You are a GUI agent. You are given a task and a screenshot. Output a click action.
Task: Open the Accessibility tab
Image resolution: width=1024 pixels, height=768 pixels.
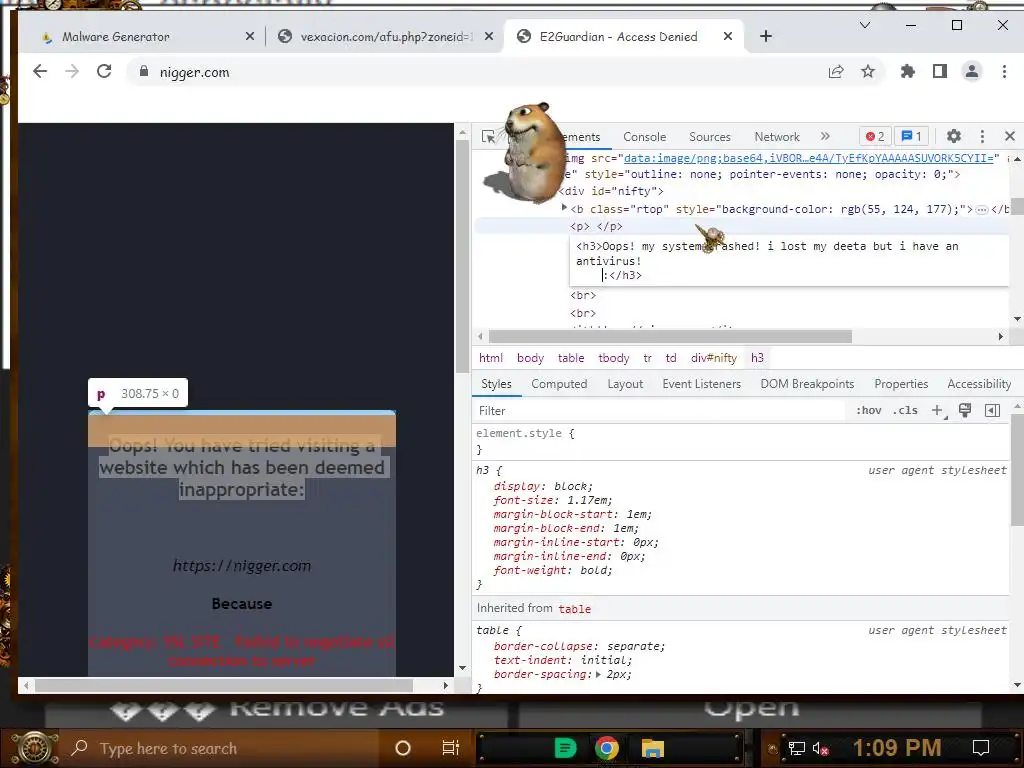click(x=979, y=384)
